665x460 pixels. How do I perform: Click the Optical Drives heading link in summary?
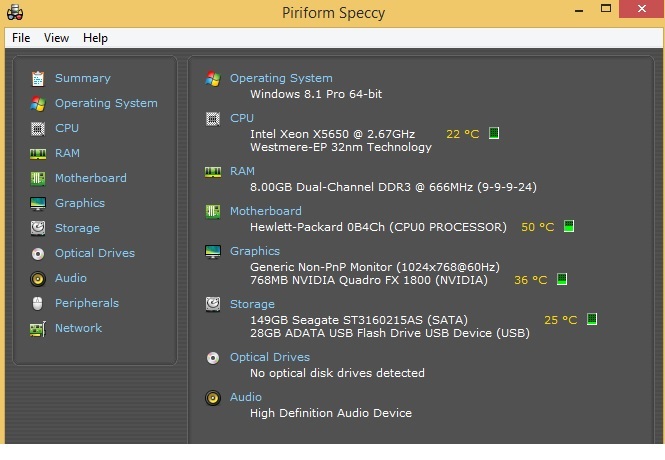click(270, 357)
